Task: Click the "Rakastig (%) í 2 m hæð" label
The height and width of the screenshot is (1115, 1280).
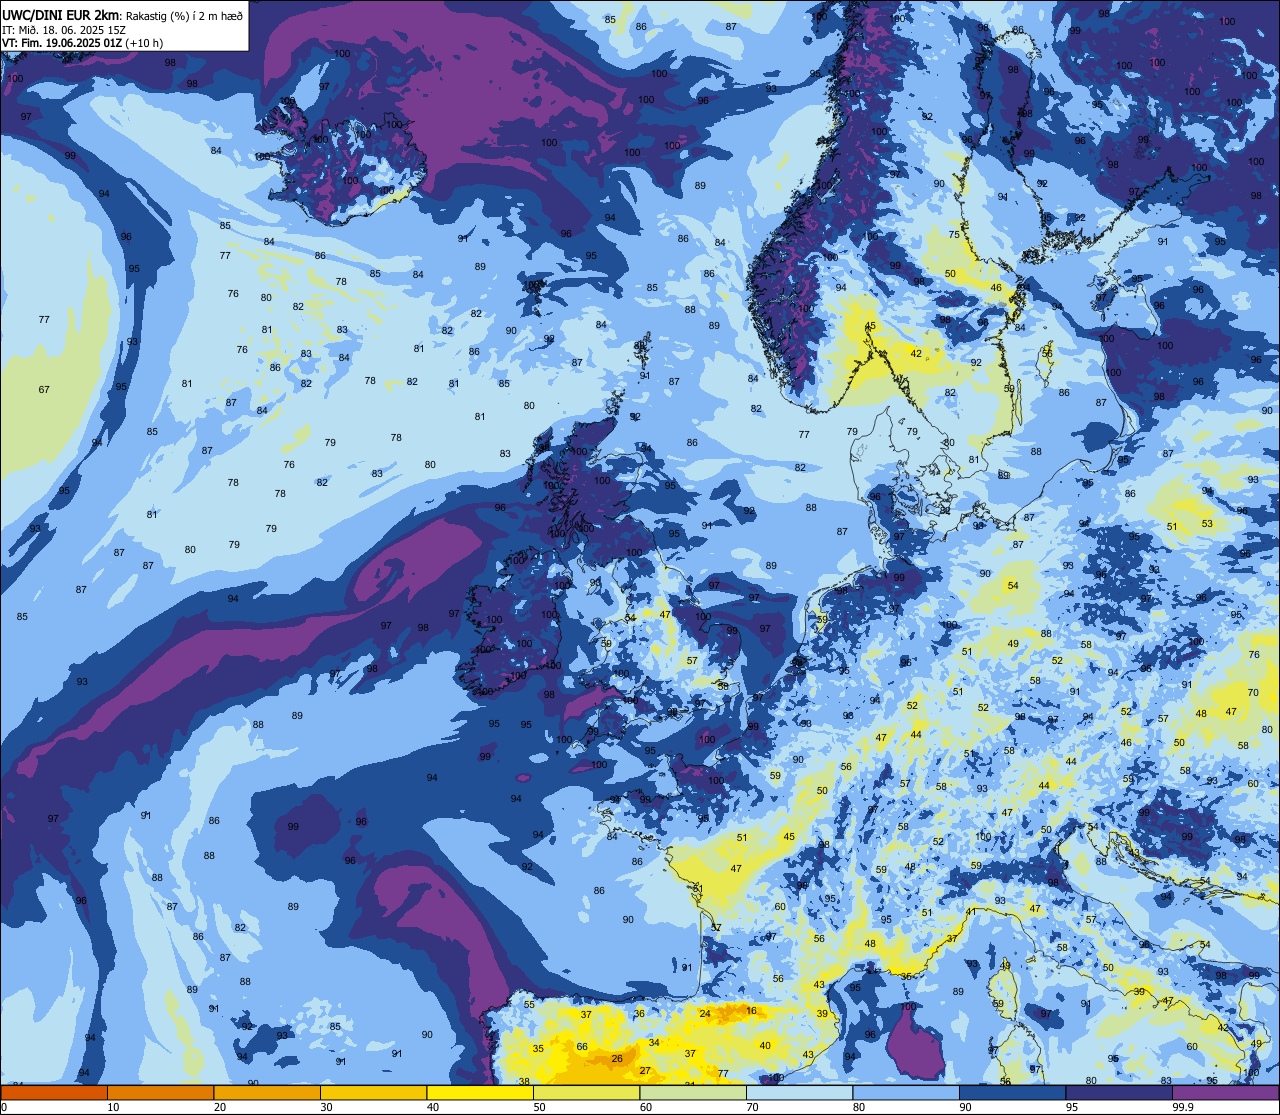Action: [x=184, y=15]
